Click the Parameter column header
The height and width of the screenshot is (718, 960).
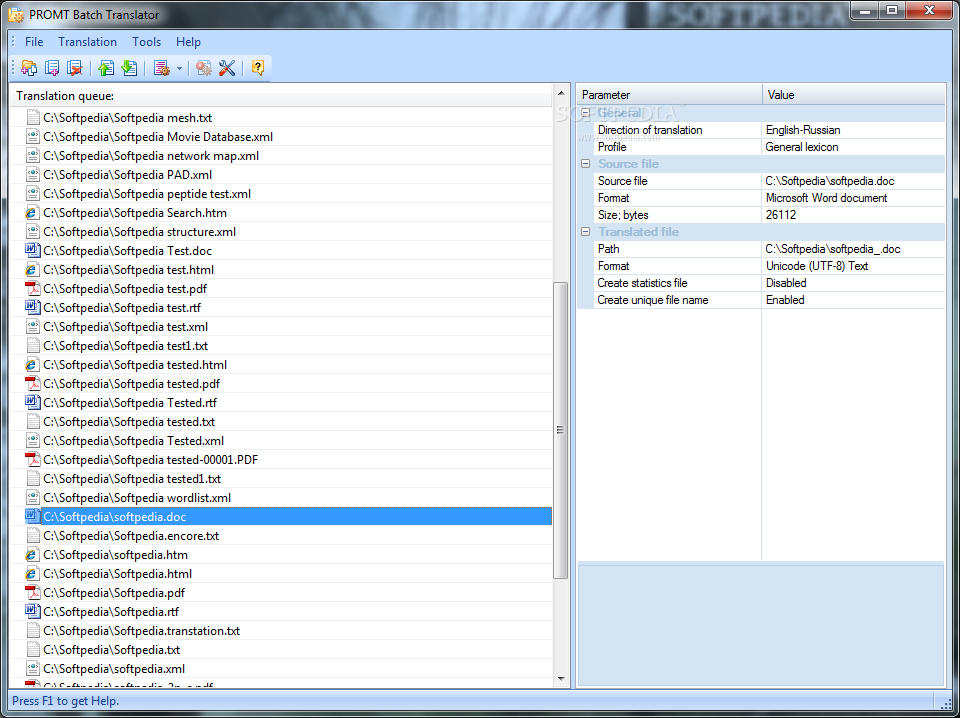pos(670,95)
